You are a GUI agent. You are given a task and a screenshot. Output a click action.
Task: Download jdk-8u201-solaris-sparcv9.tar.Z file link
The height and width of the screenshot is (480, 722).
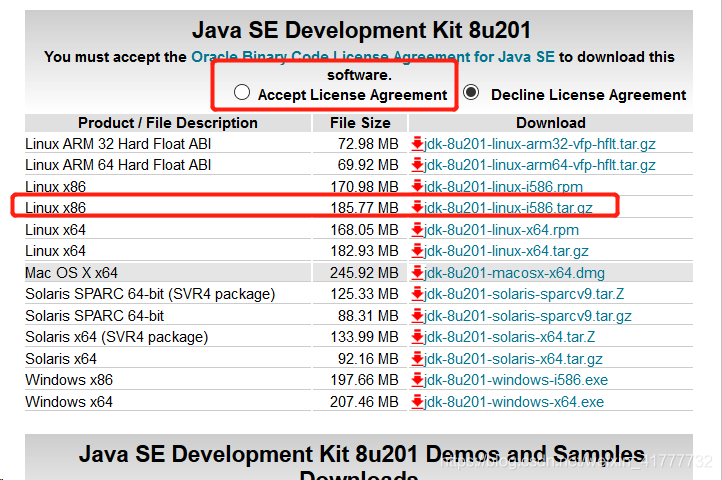524,294
